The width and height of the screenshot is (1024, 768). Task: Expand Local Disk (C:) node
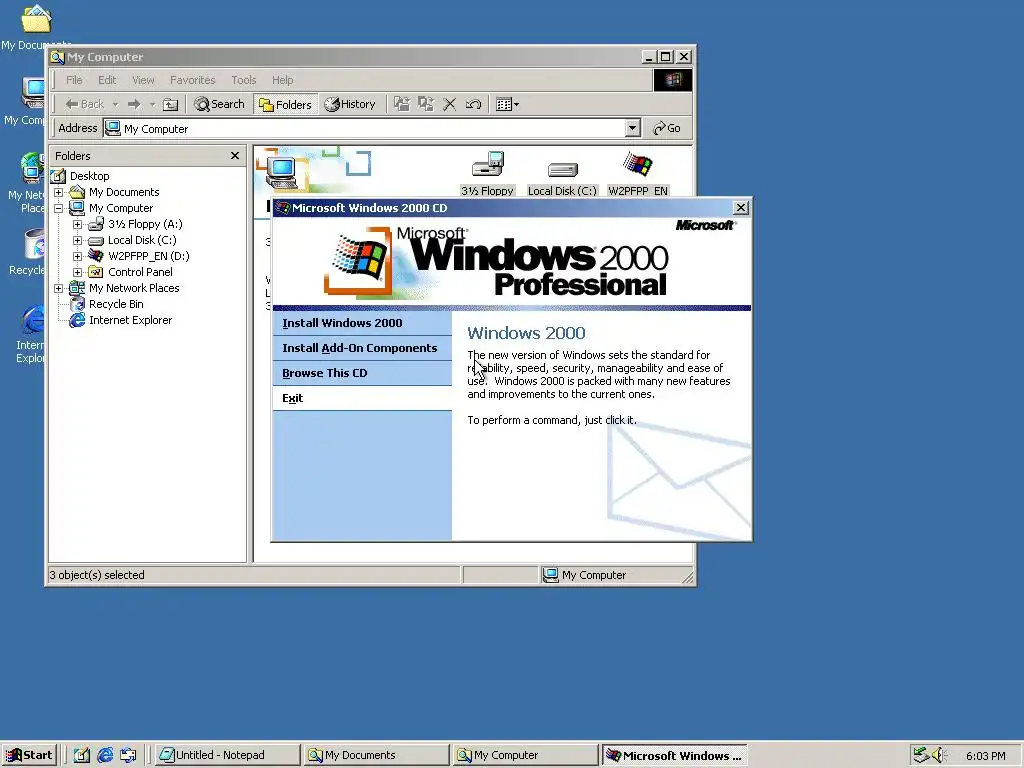77,240
